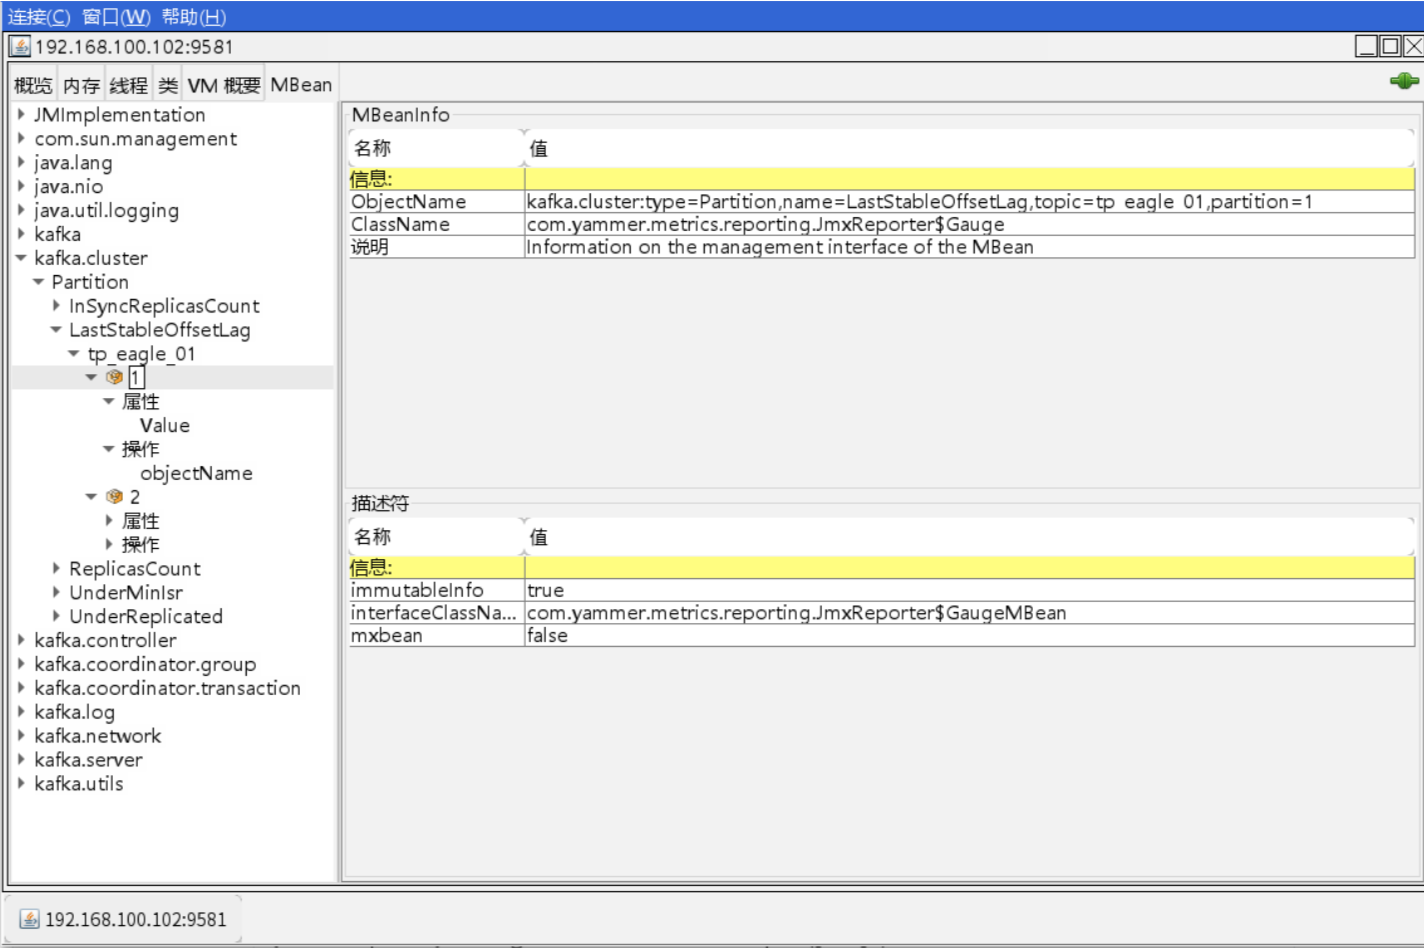This screenshot has height=948, width=1424.
Task: Expand the java.nio node
Action: tap(21, 186)
